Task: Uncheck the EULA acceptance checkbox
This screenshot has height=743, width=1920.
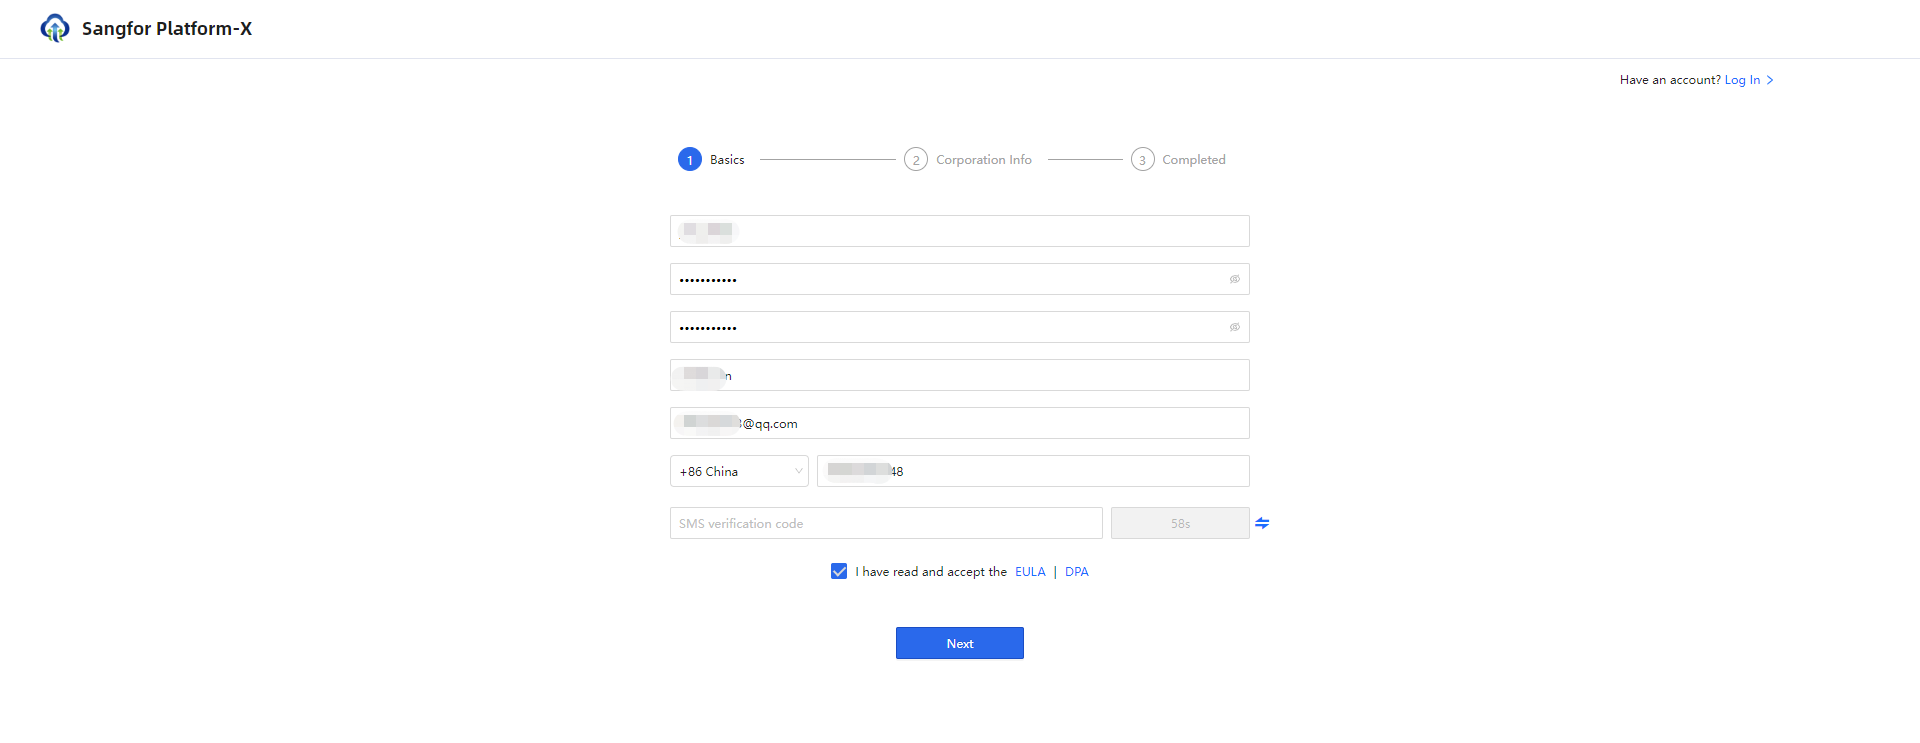Action: tap(839, 571)
